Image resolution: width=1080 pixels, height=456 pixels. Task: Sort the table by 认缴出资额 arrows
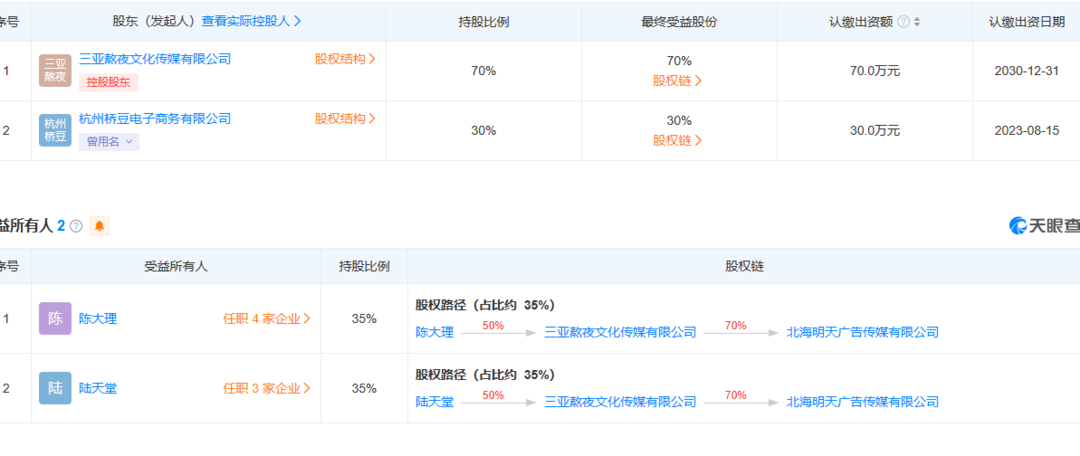pos(917,21)
